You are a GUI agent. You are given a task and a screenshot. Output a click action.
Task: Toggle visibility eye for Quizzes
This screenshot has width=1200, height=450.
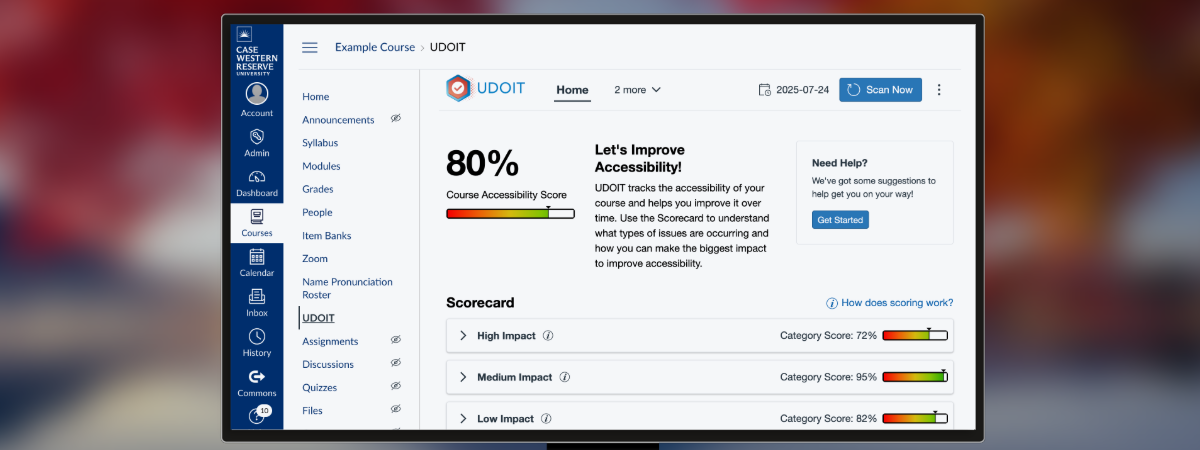click(396, 387)
